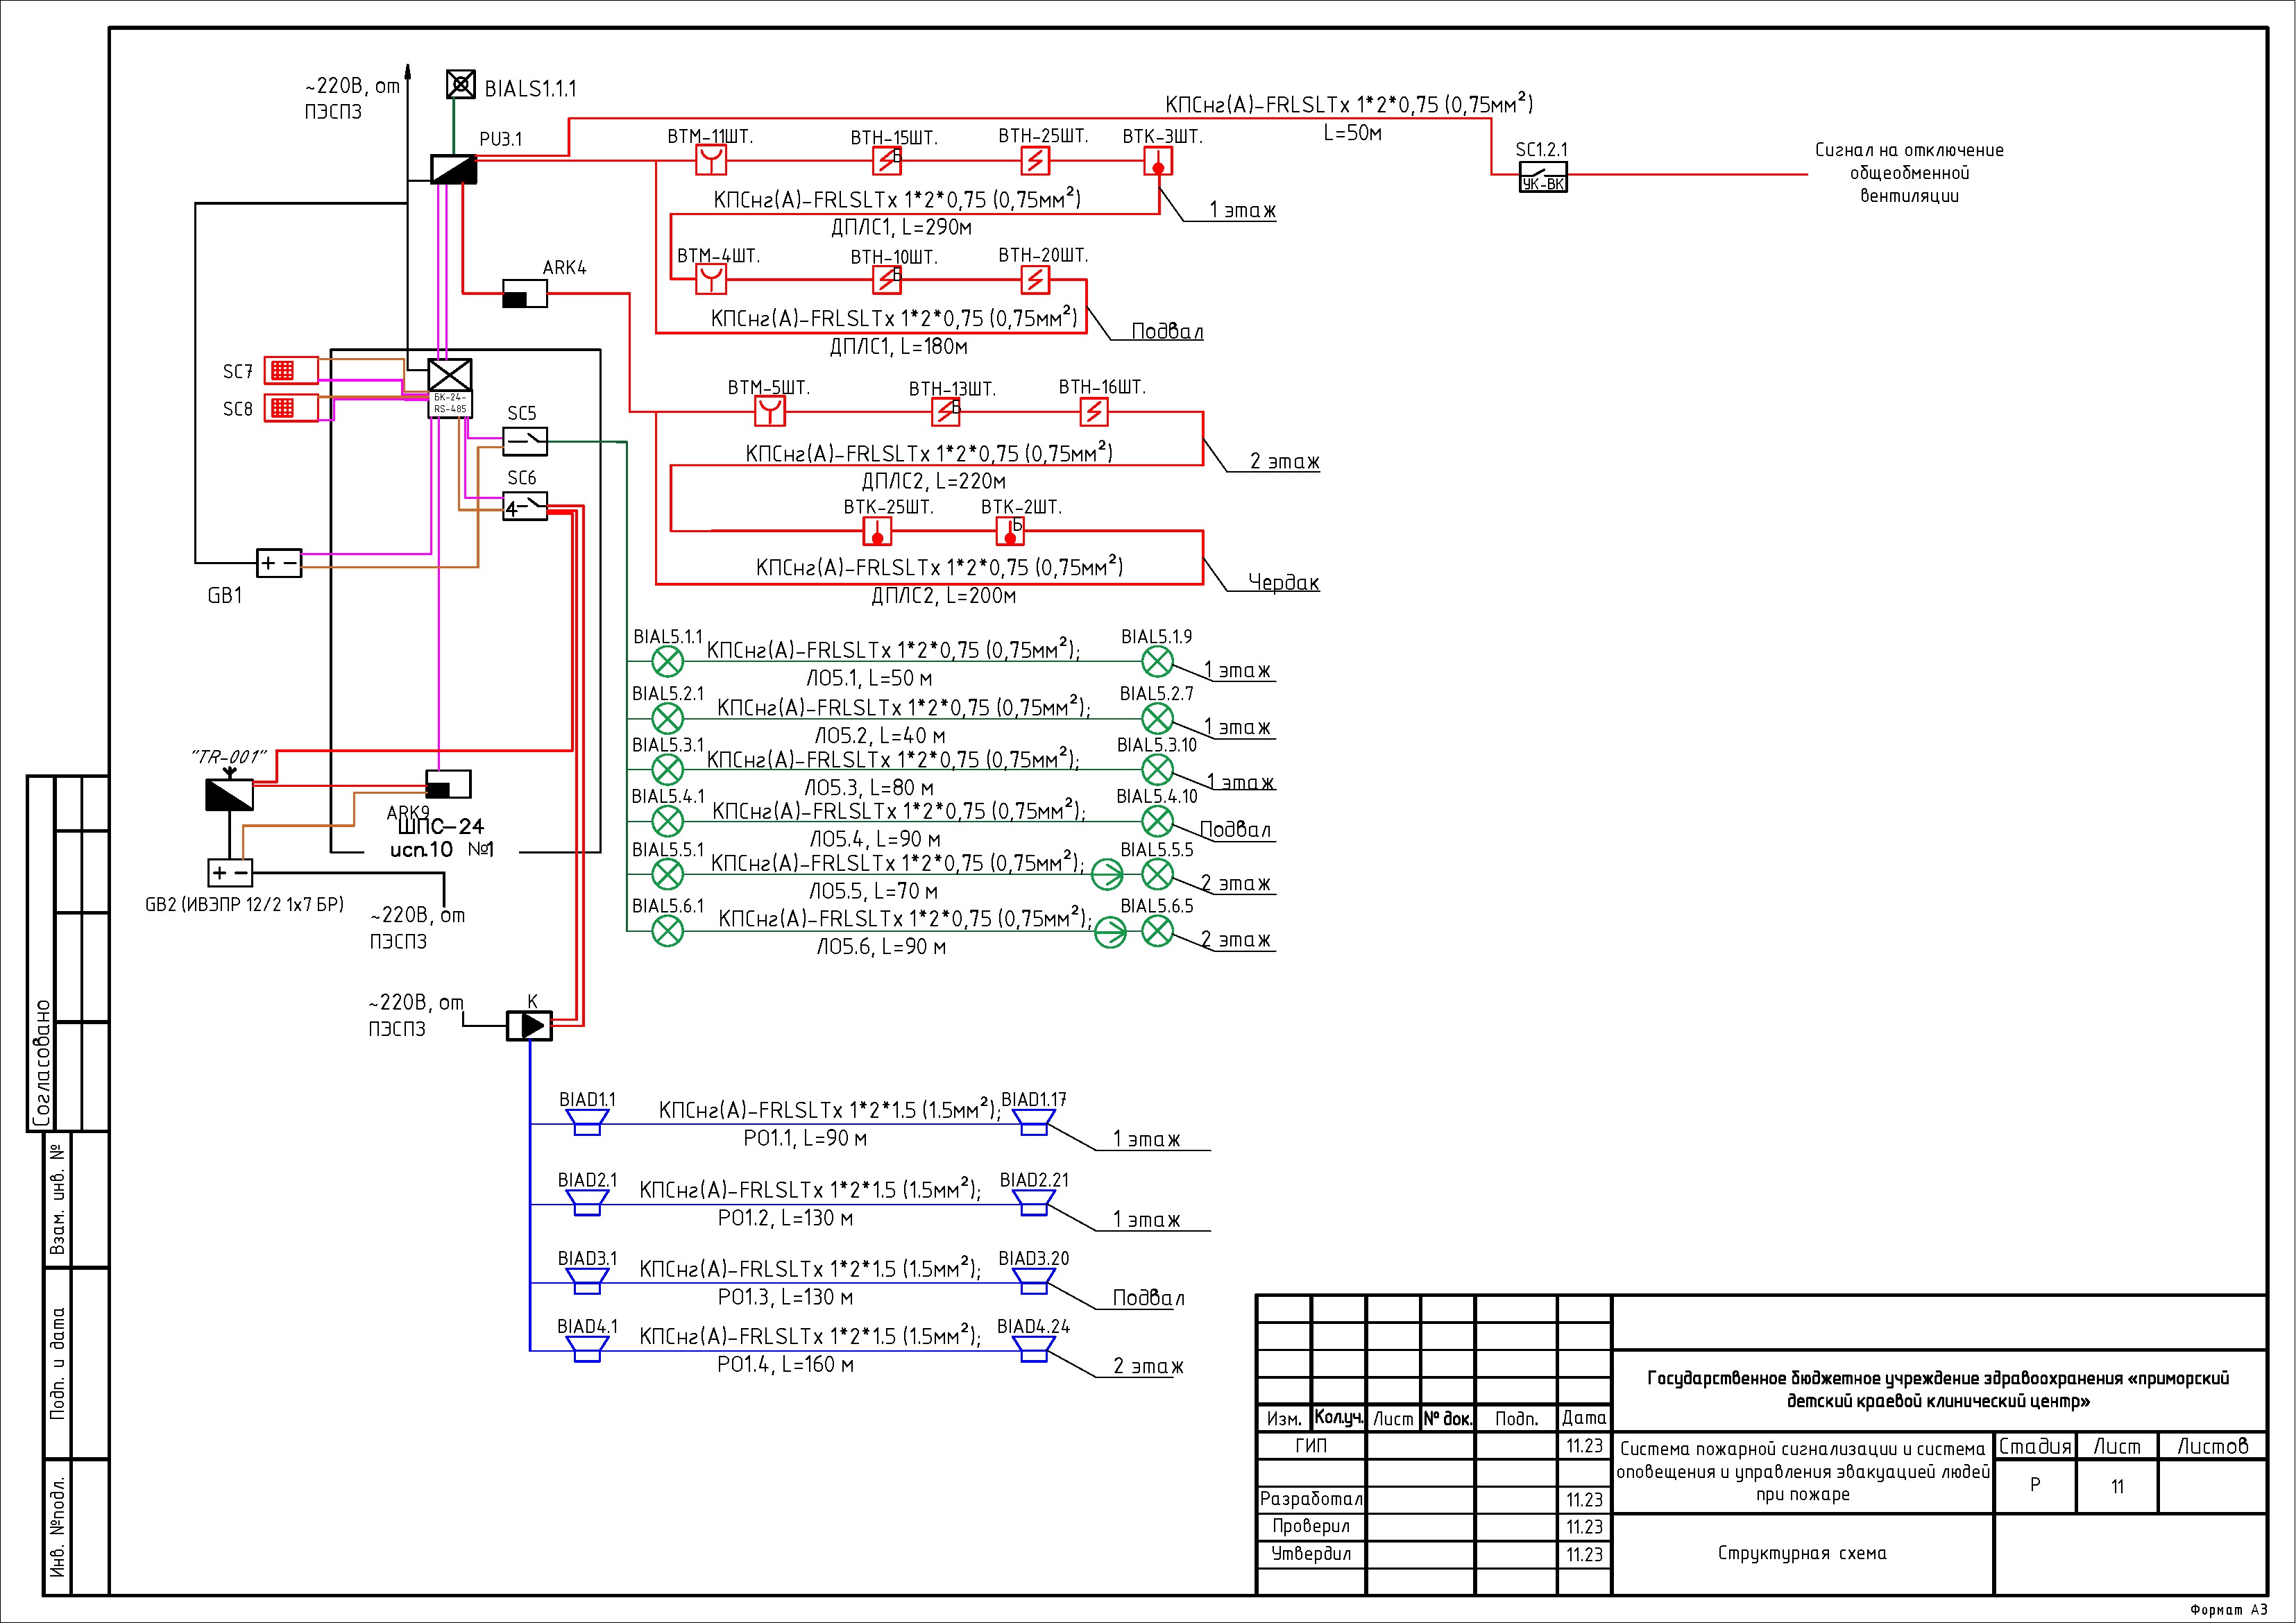Viewport: 2296px width, 1623px height.
Task: Click the ВТН-15ШТ detector symbol
Action: point(887,161)
